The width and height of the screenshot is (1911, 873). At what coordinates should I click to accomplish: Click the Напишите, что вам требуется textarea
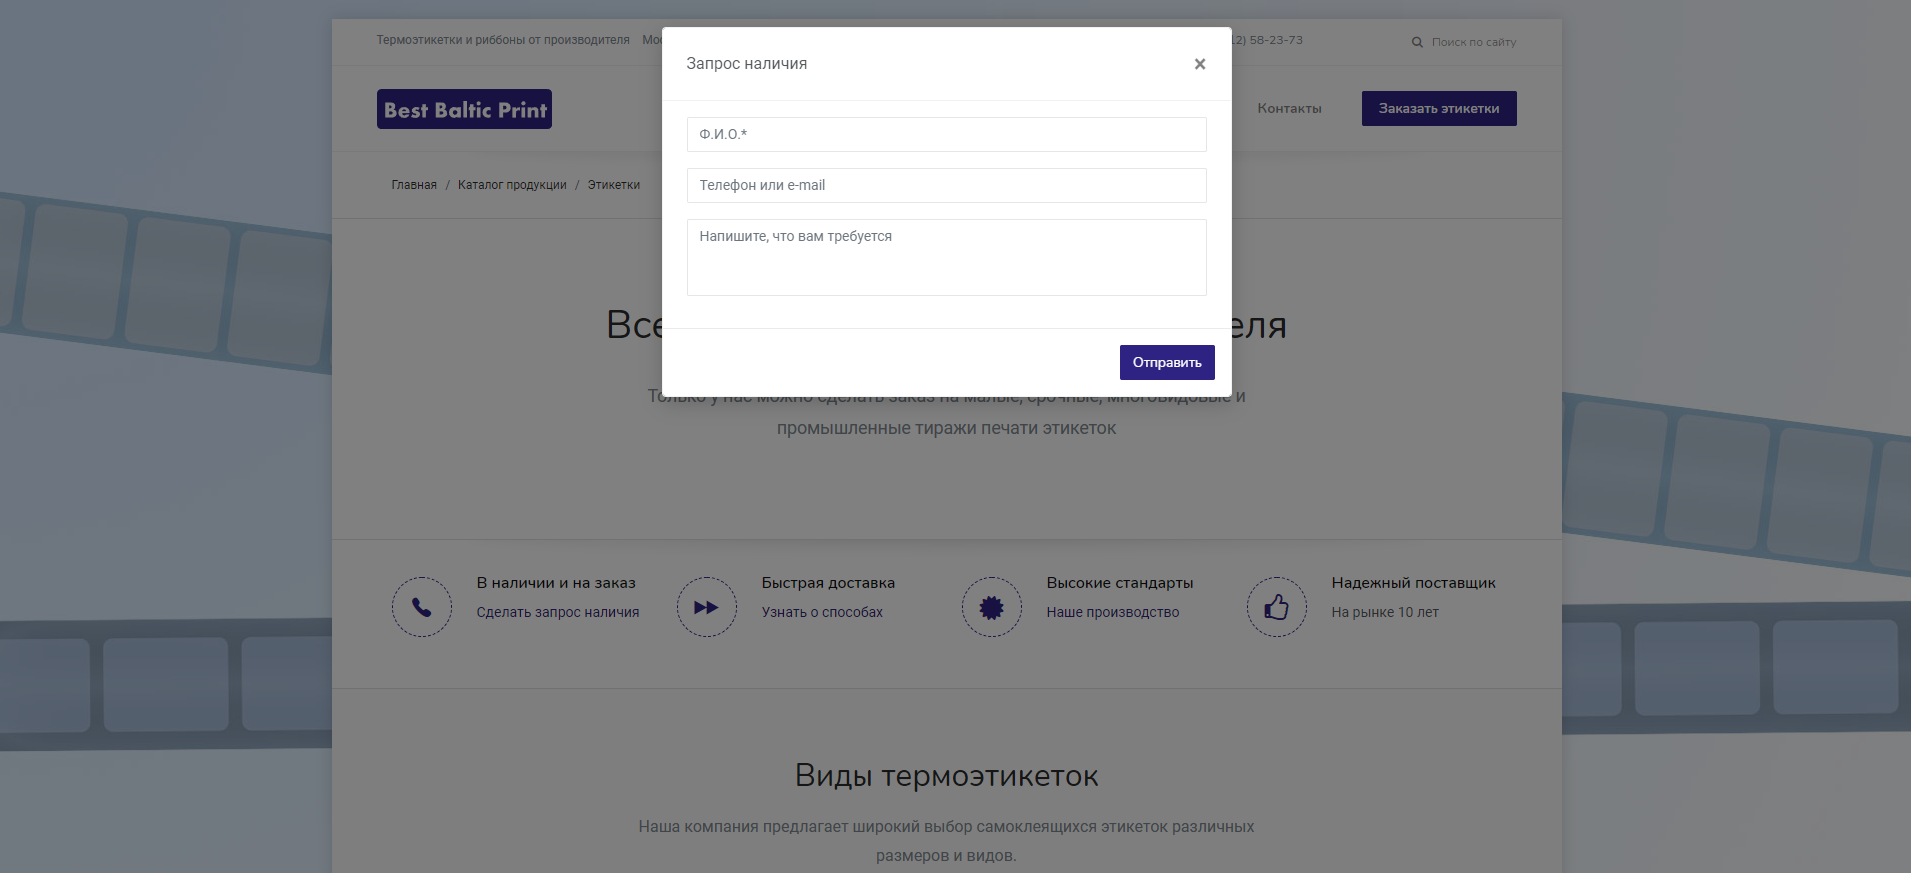[946, 257]
